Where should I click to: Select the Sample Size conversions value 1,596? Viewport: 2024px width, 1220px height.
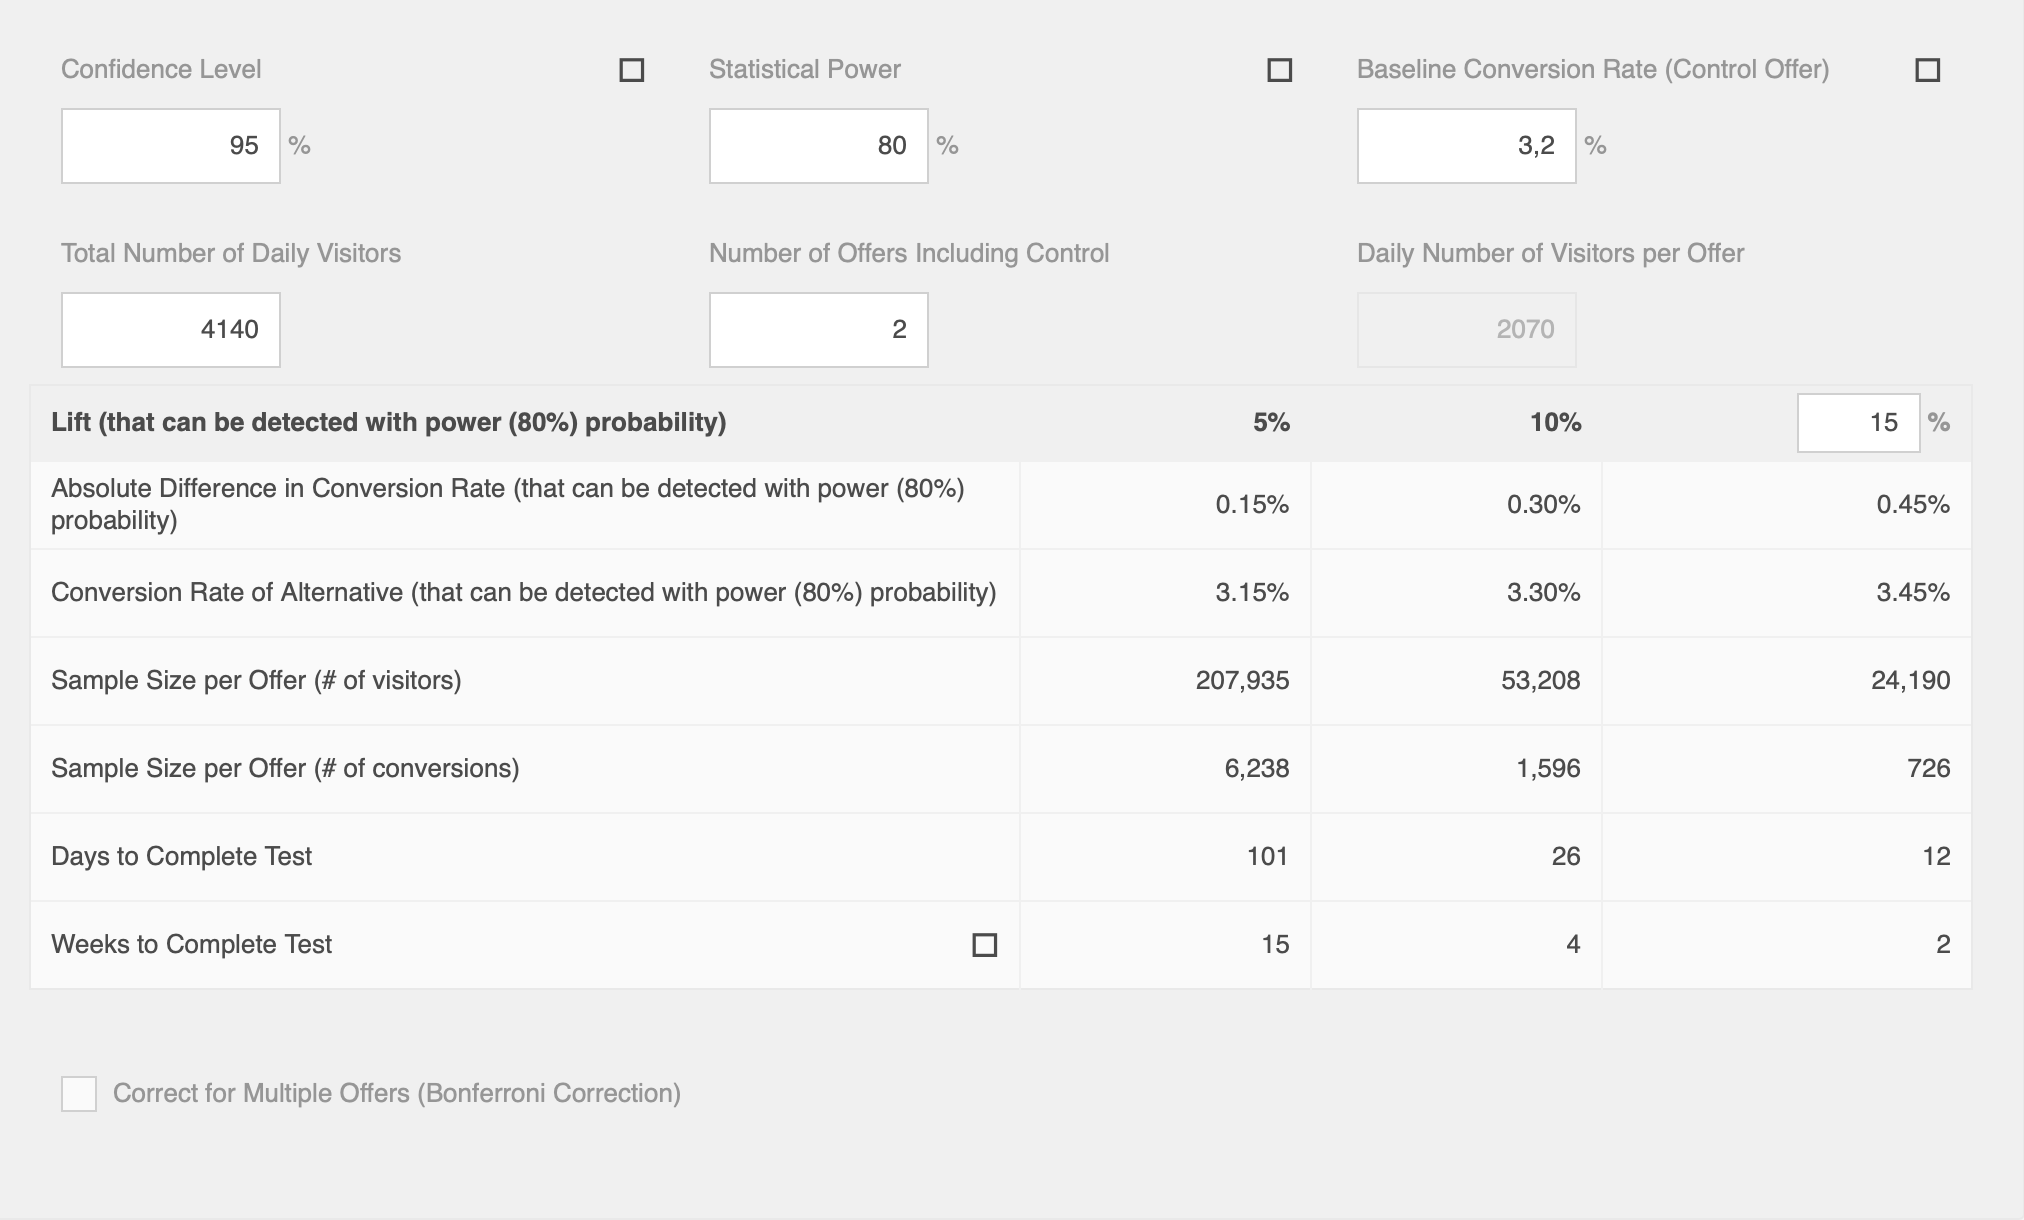click(x=1548, y=769)
